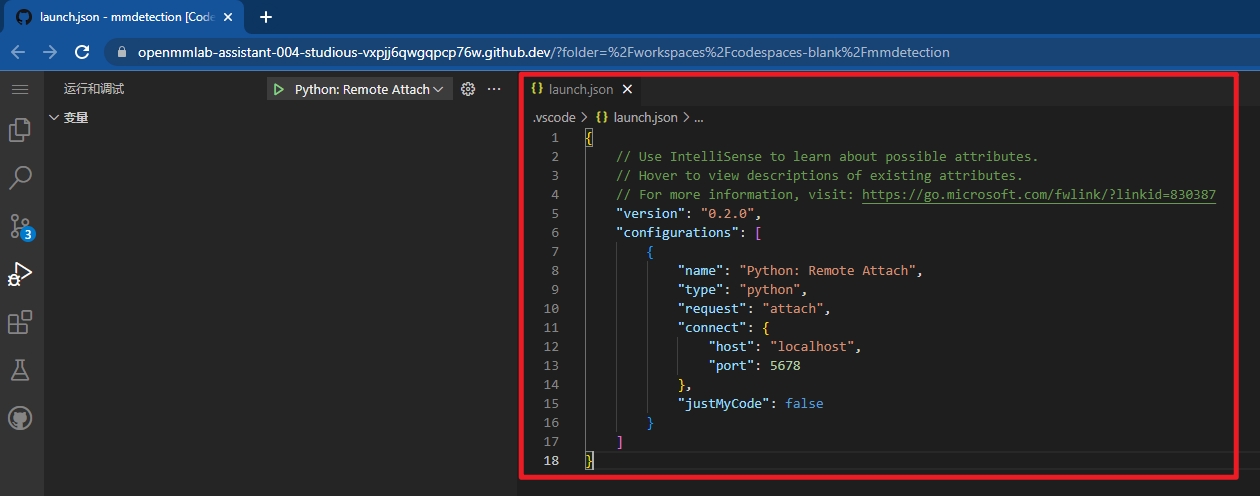
Task: Open the GitHub view in activity bar
Action: pos(20,418)
